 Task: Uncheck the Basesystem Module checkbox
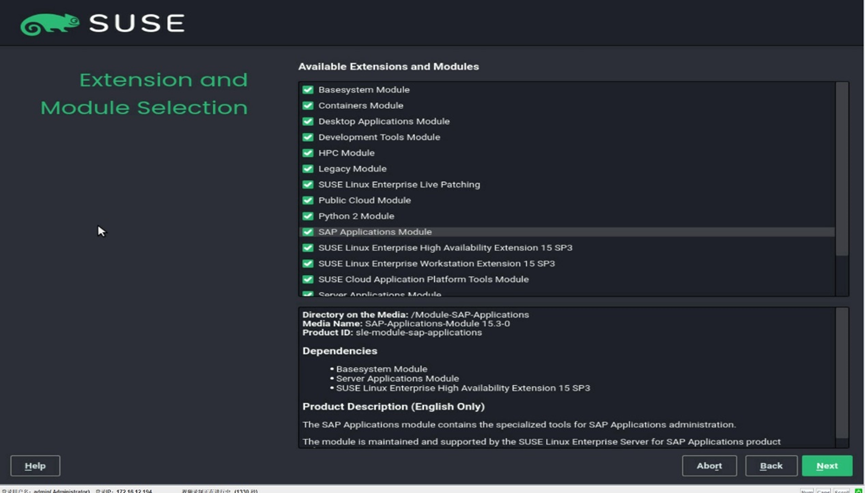pyautogui.click(x=308, y=89)
